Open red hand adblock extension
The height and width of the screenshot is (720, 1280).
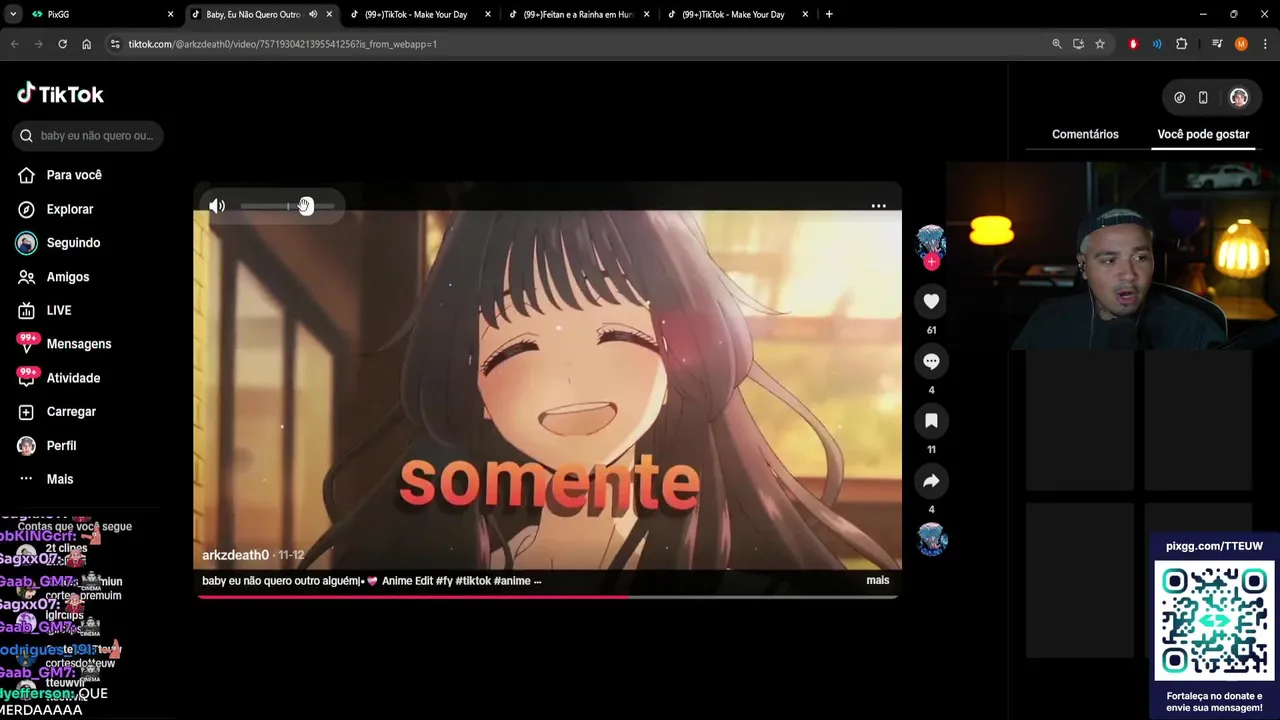[1133, 44]
